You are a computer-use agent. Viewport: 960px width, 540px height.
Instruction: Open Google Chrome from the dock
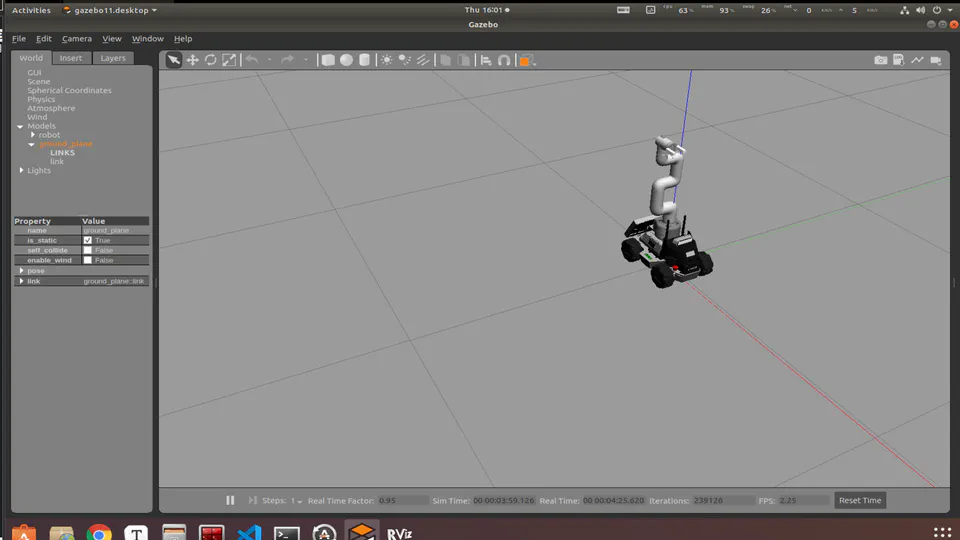(99, 533)
